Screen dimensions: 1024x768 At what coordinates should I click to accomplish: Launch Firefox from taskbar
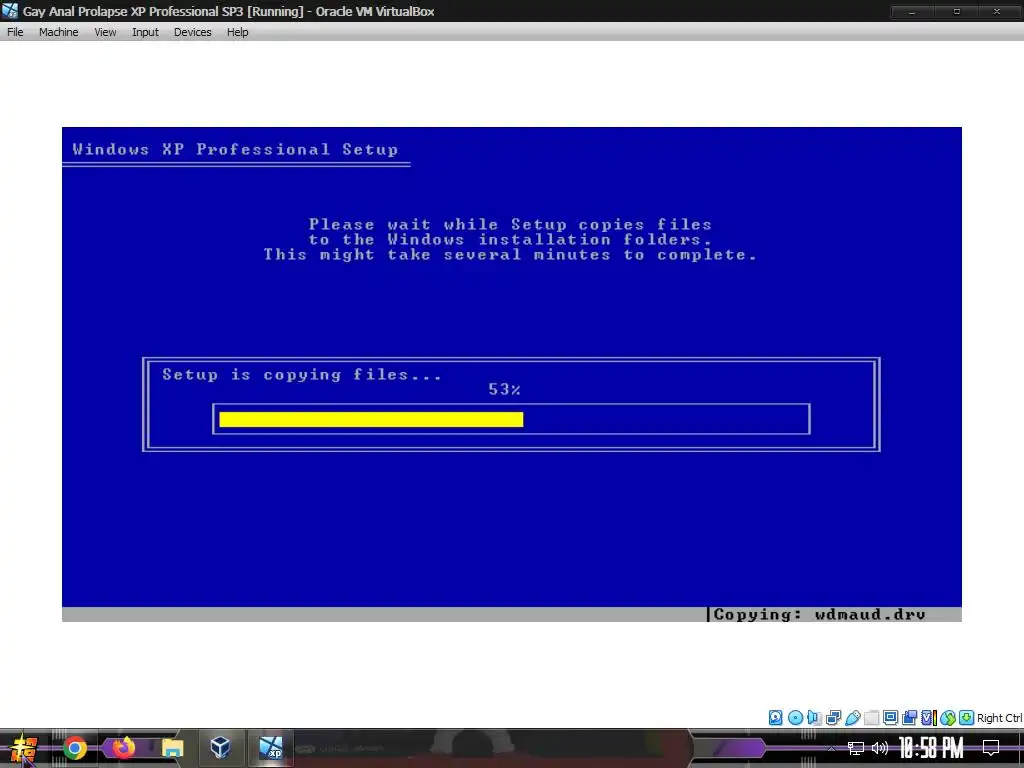(123, 747)
